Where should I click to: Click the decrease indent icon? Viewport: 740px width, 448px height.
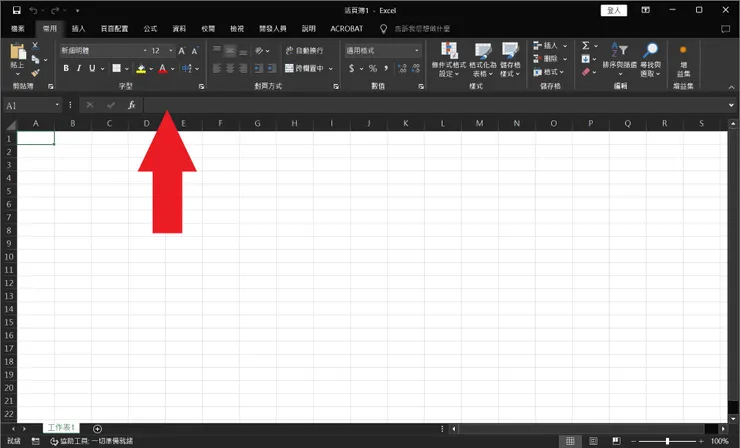[258, 68]
